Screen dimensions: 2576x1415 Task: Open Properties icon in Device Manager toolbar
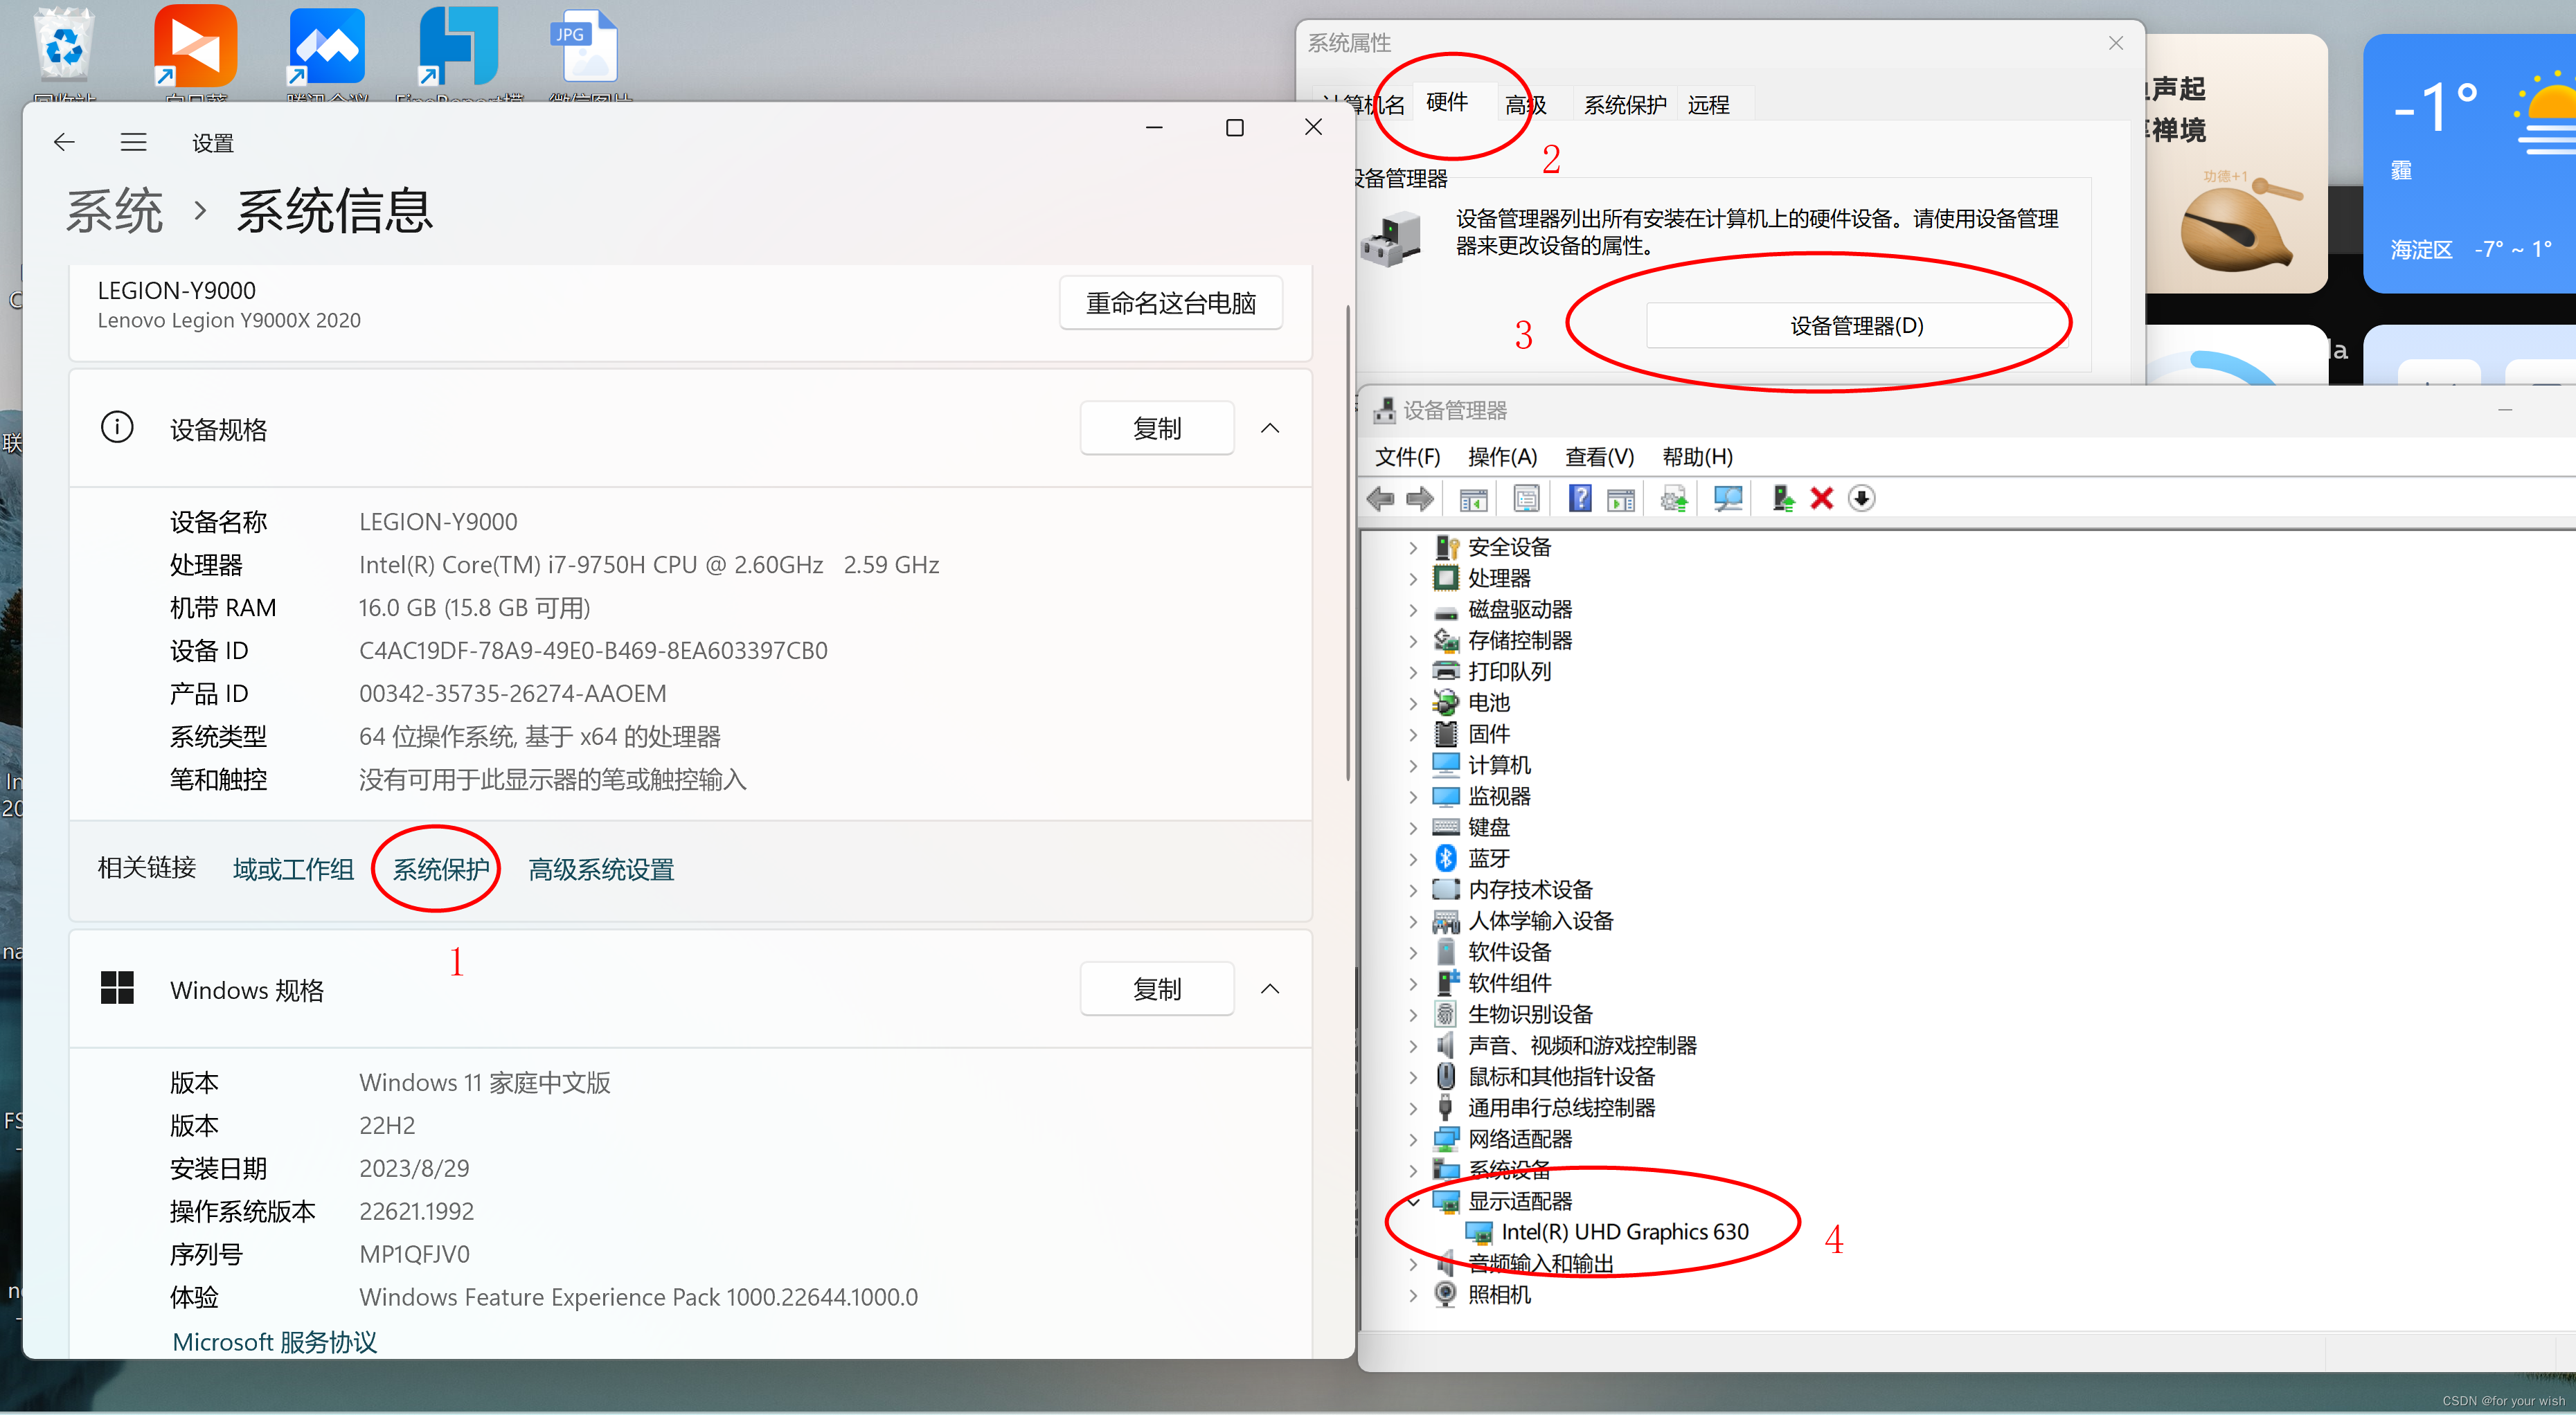coord(1526,498)
